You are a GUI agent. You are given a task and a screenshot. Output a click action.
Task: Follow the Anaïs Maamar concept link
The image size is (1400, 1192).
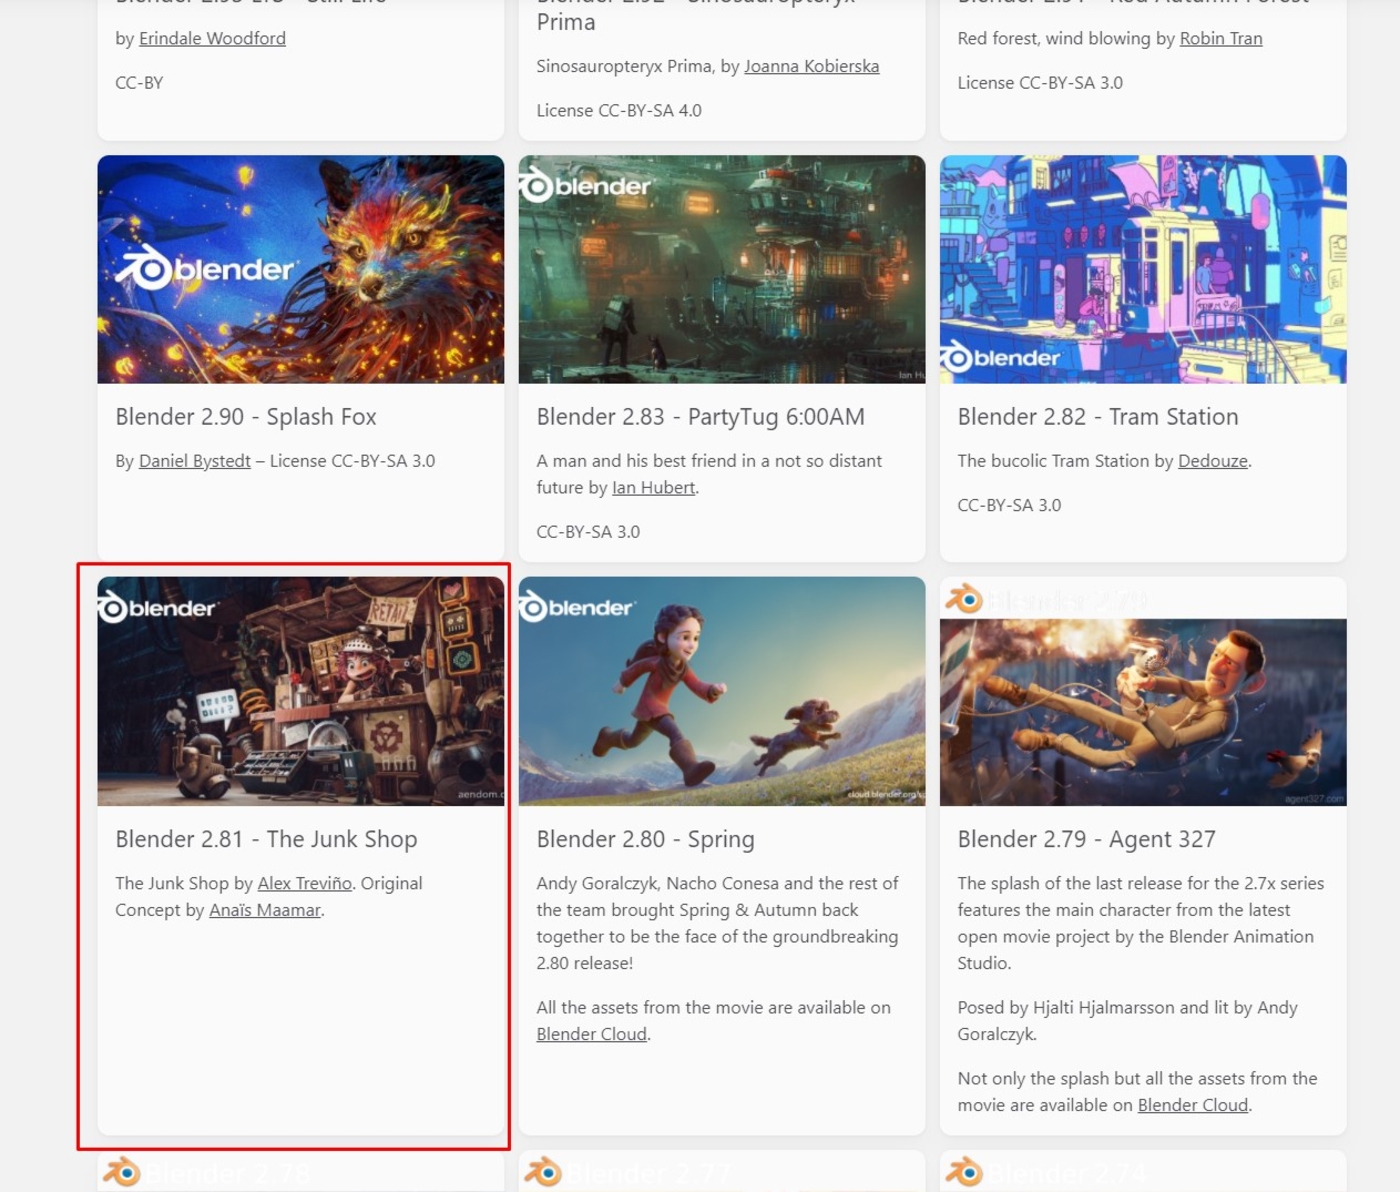(265, 910)
